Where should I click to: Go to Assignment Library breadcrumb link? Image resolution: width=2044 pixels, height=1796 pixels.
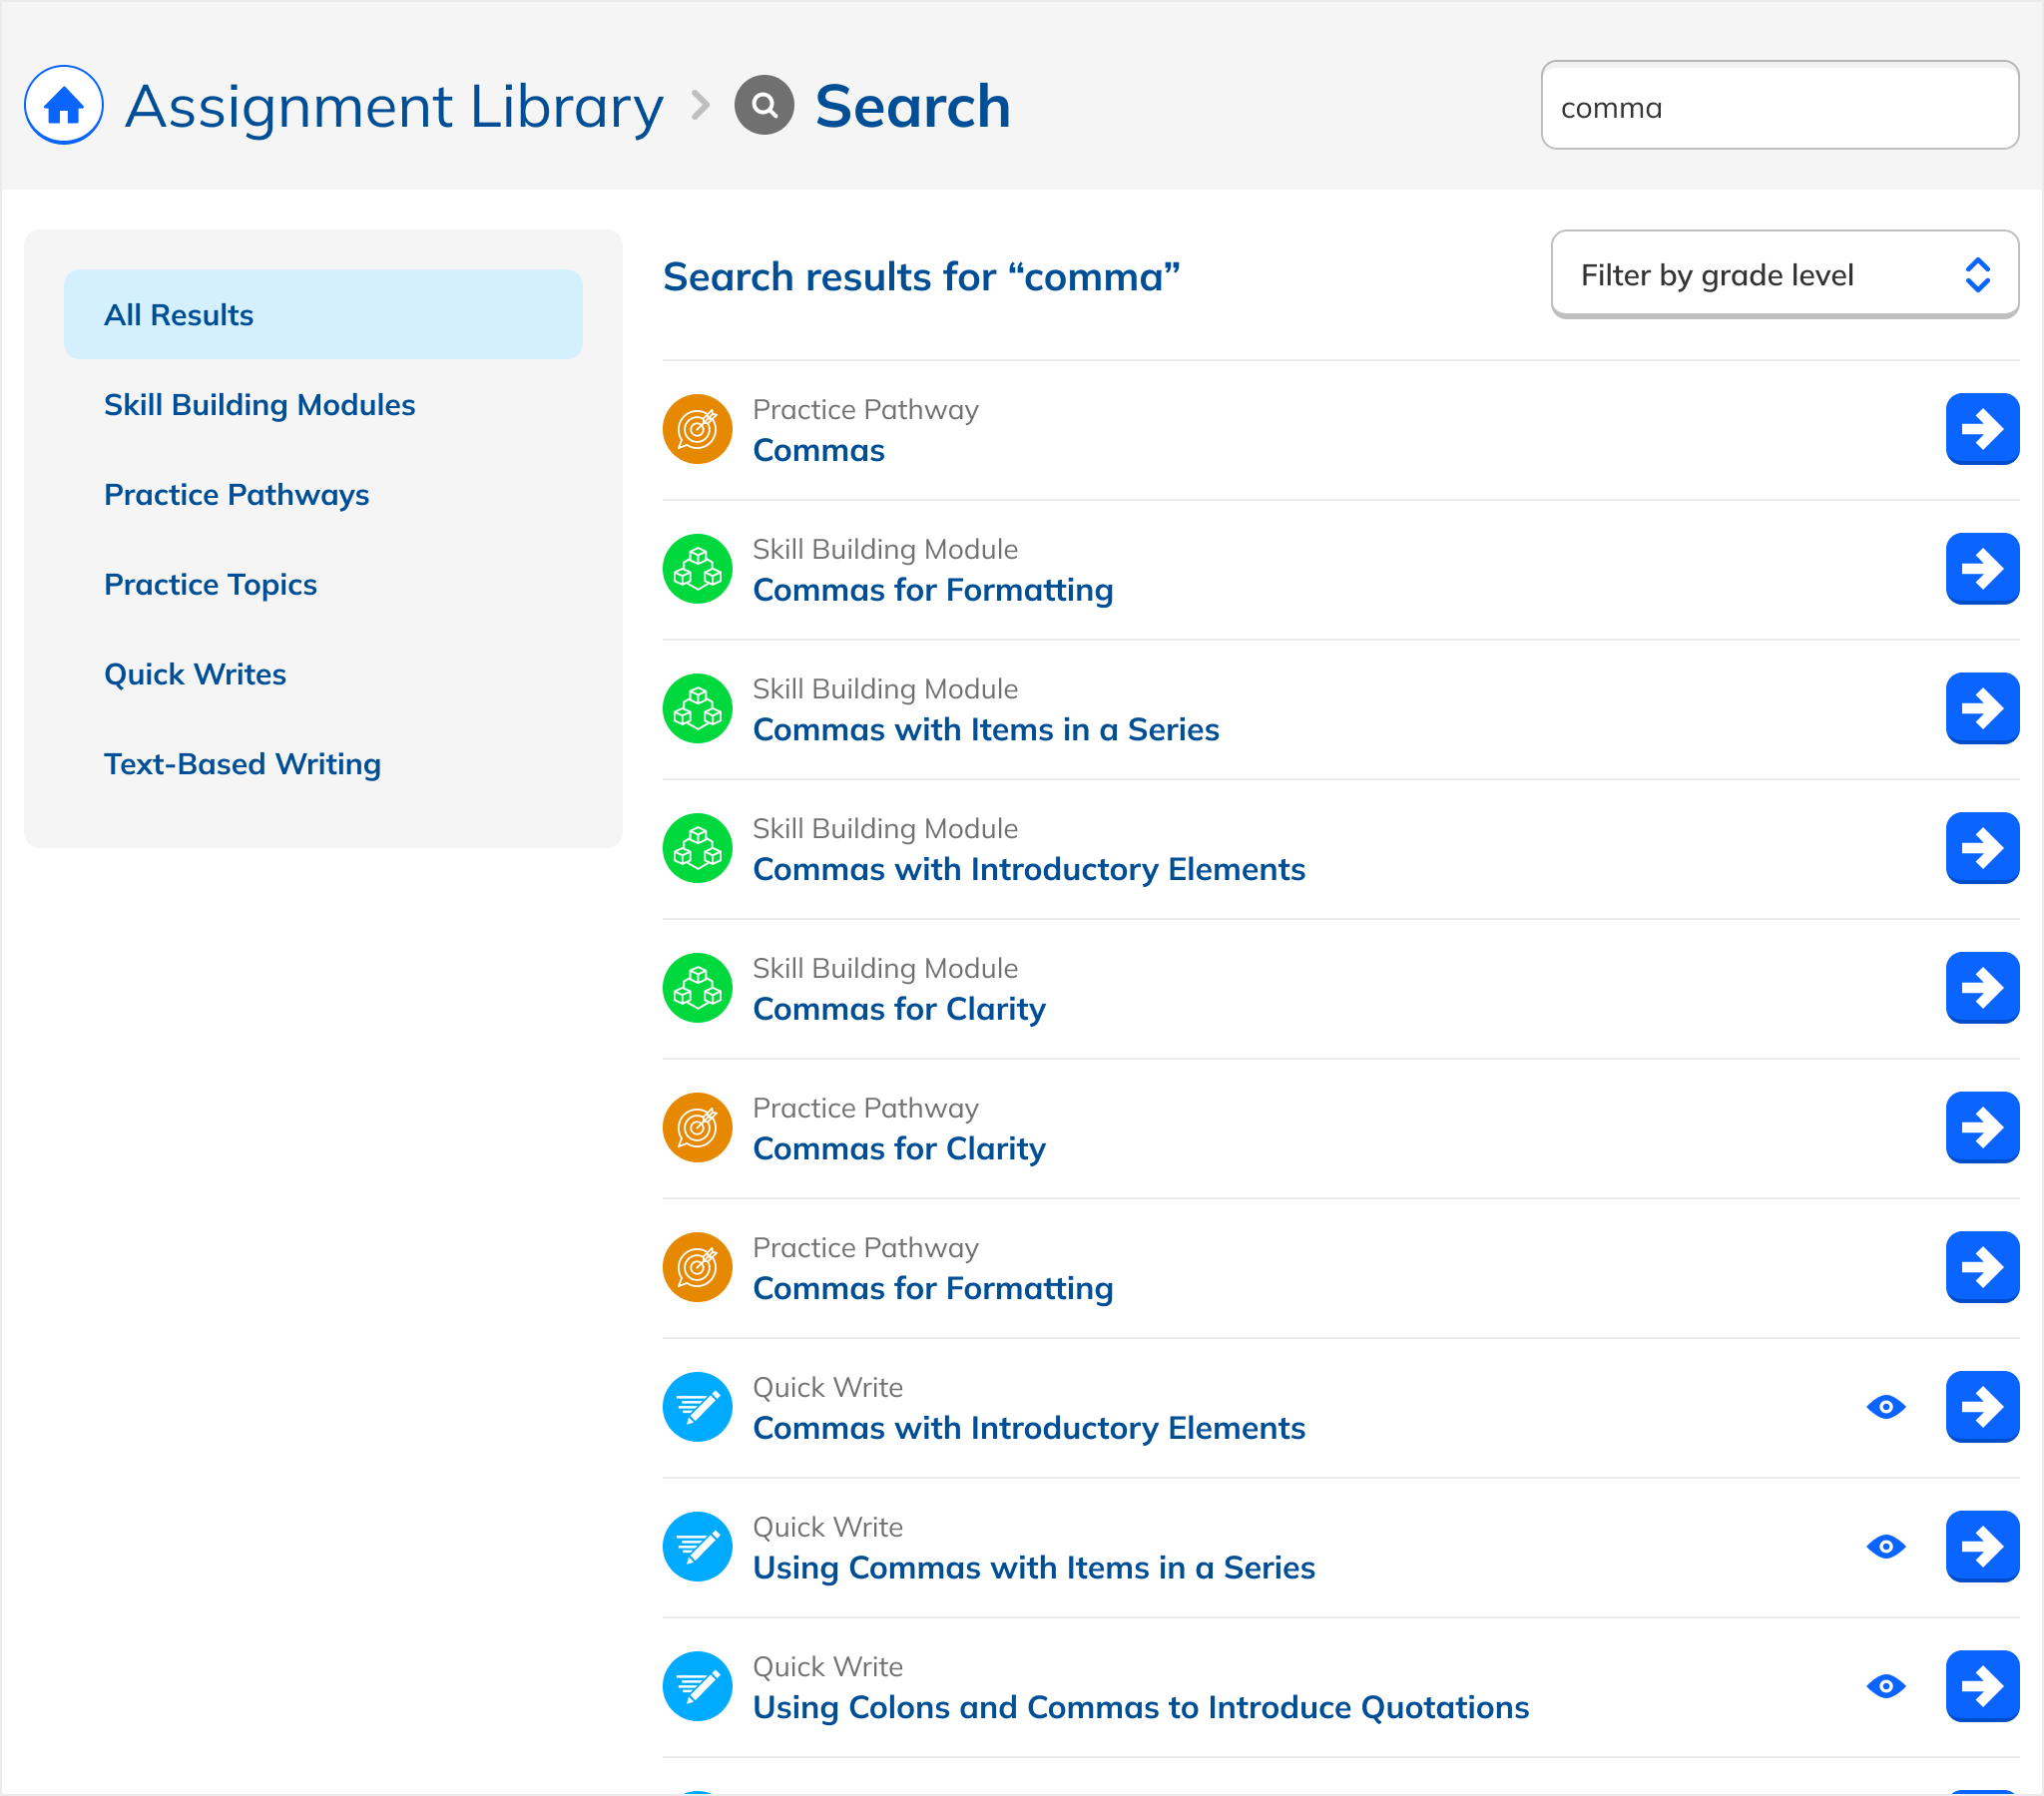click(x=394, y=106)
